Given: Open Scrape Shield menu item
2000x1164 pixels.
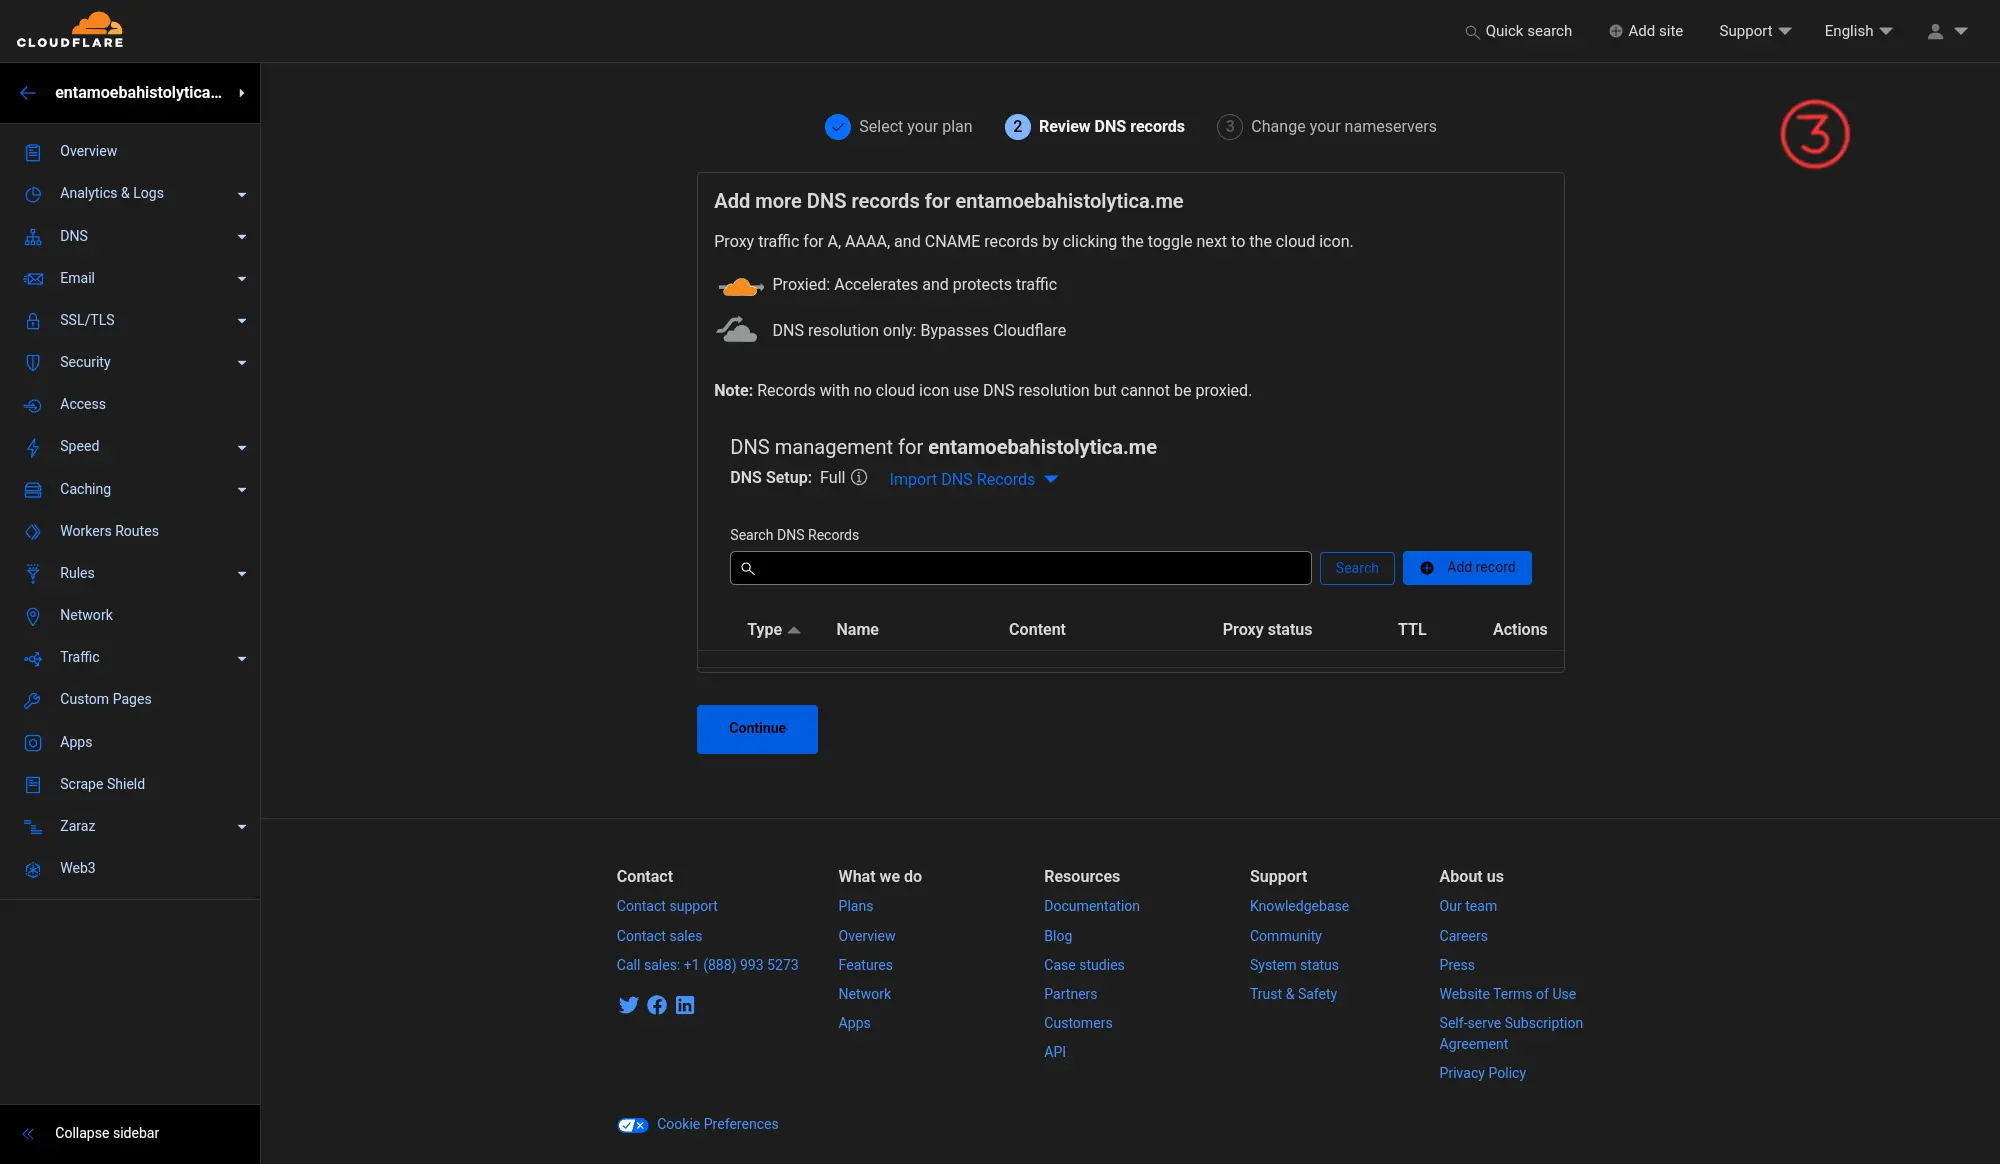Looking at the screenshot, I should (102, 784).
